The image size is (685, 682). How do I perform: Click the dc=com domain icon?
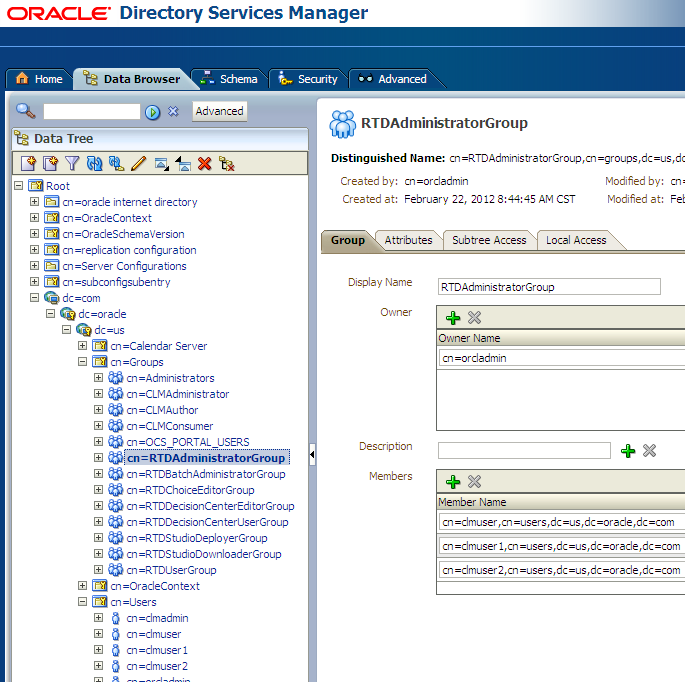52,298
